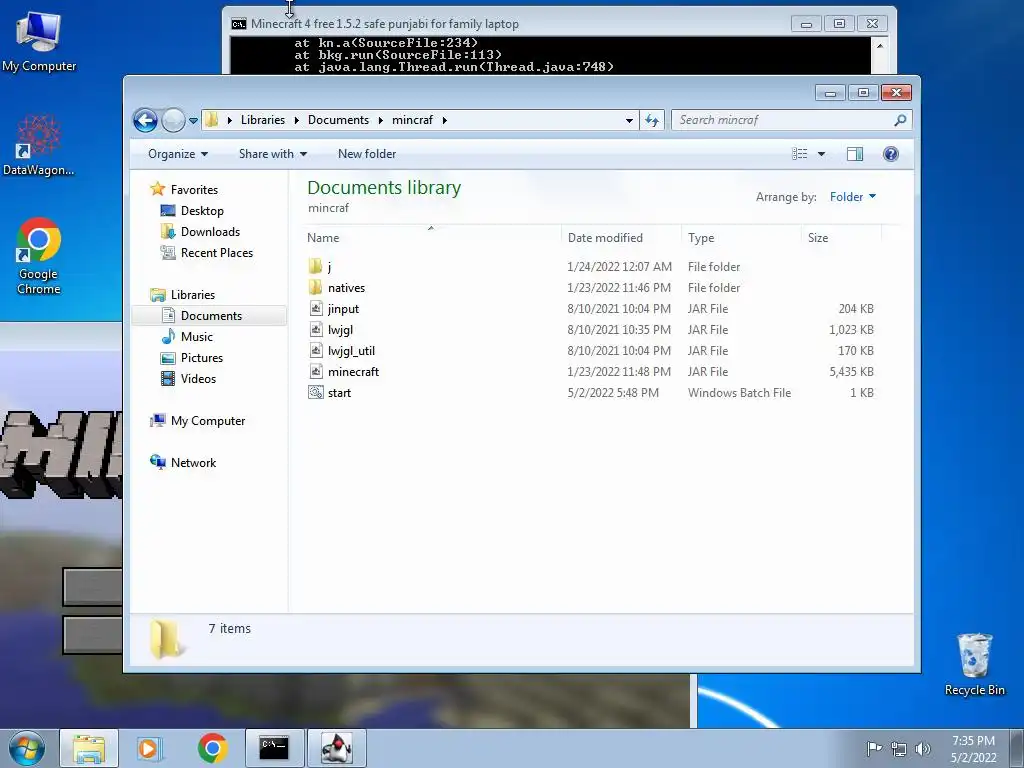Viewport: 1024px width, 768px height.
Task: Select the start batch file icon
Action: click(x=316, y=392)
